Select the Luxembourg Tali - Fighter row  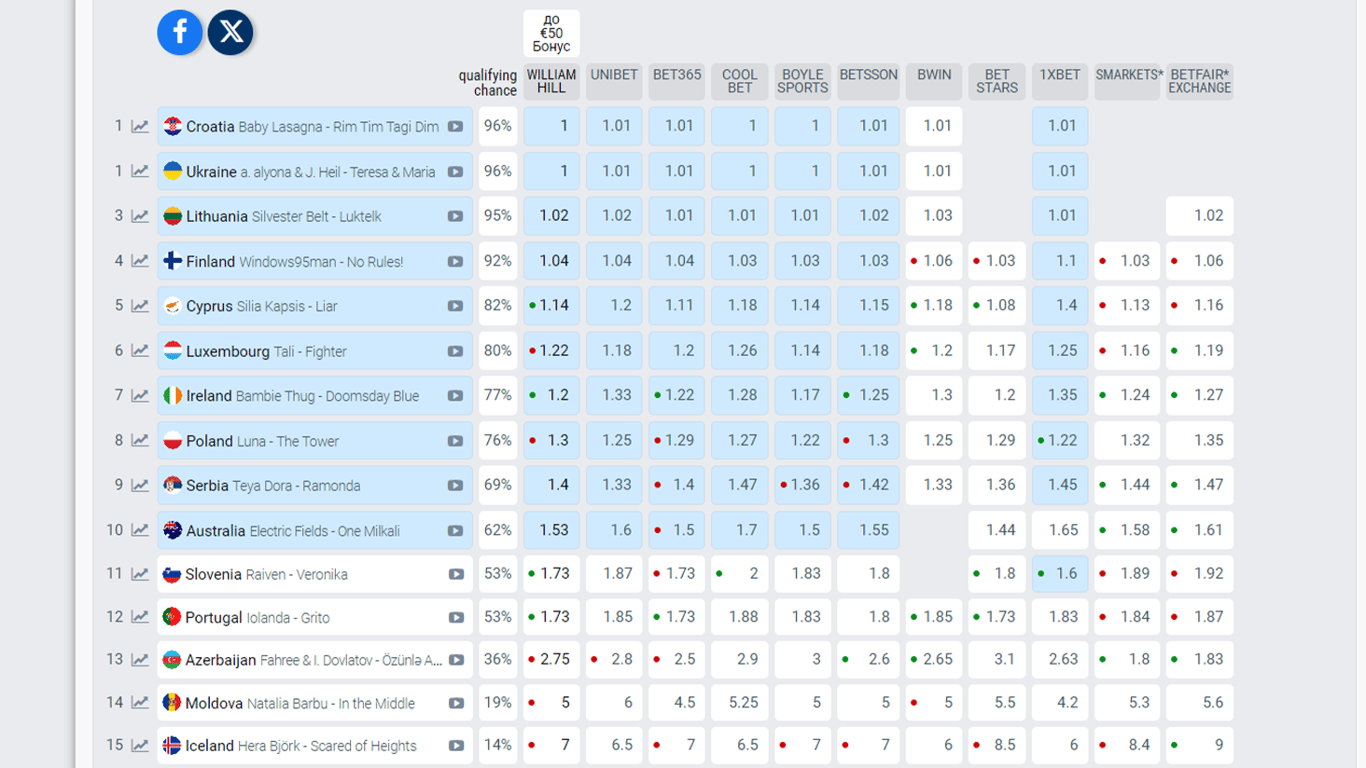click(x=300, y=352)
